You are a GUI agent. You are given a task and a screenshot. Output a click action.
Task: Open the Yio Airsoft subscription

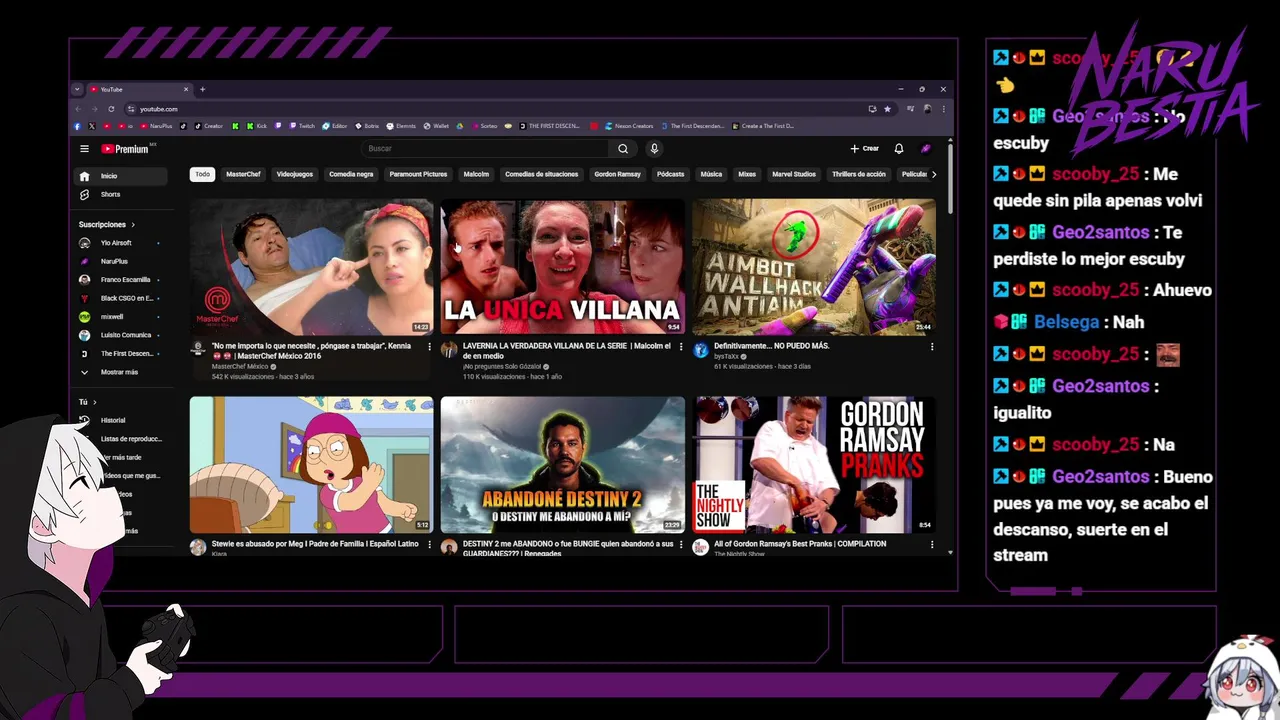(120, 243)
